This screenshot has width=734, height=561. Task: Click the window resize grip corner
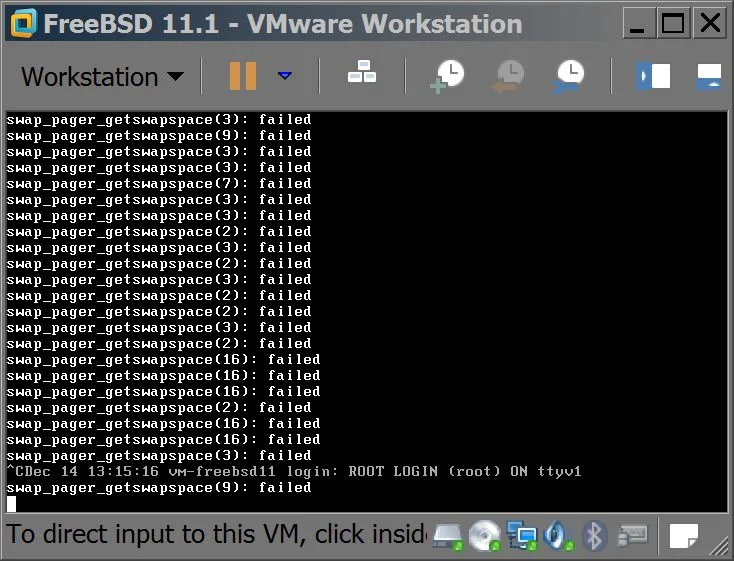(x=719, y=546)
